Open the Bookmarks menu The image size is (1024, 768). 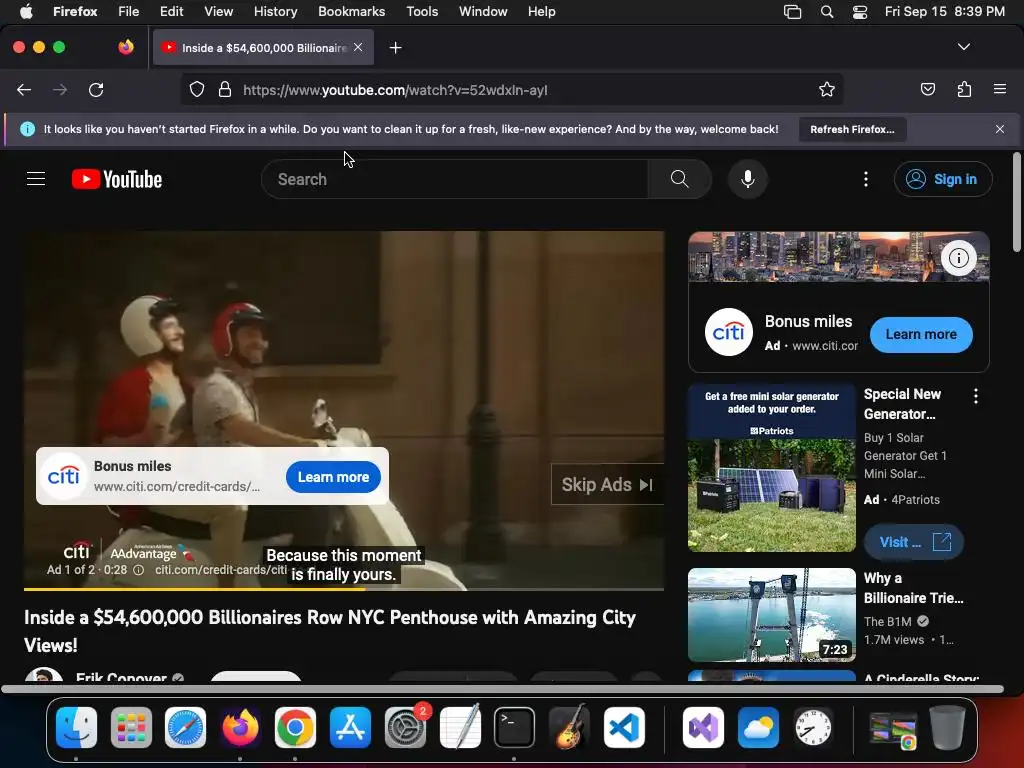tap(351, 12)
